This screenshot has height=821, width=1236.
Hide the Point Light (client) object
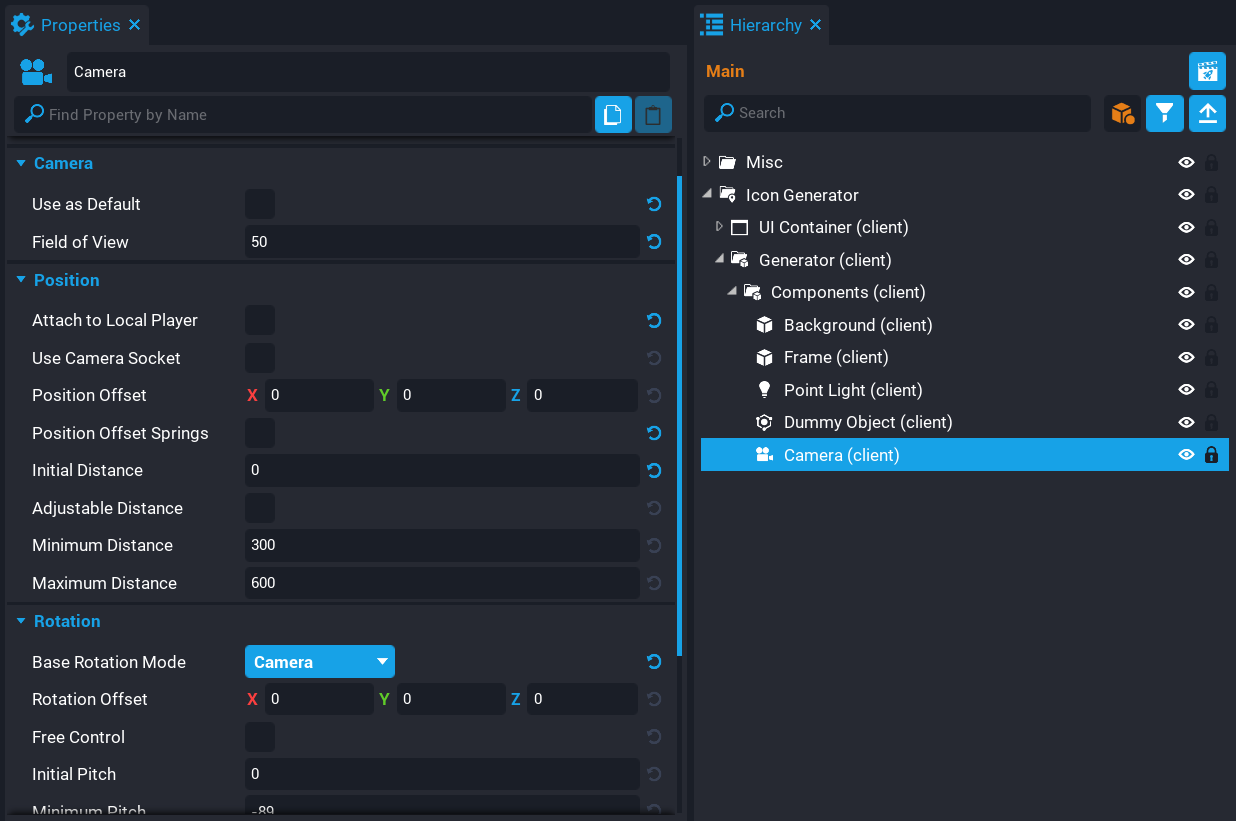coord(1186,390)
